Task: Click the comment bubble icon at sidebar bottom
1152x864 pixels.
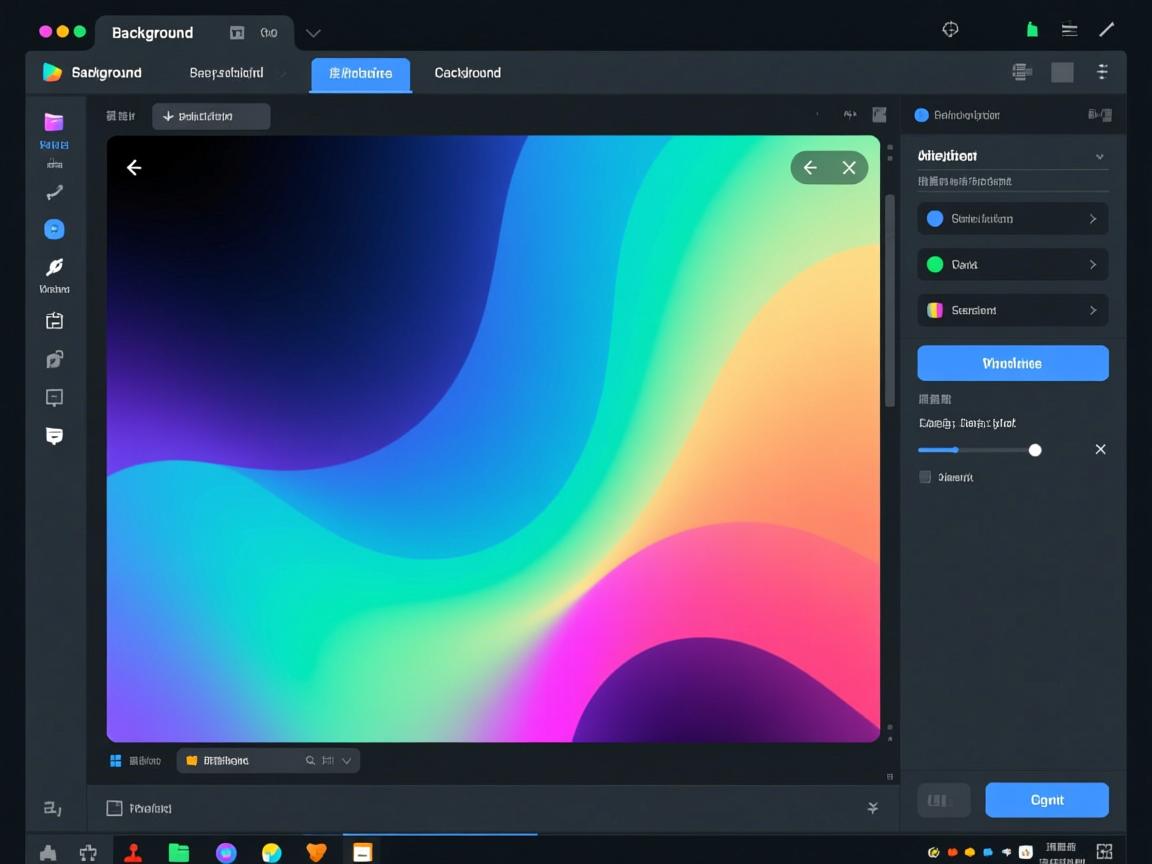Action: pos(54,436)
